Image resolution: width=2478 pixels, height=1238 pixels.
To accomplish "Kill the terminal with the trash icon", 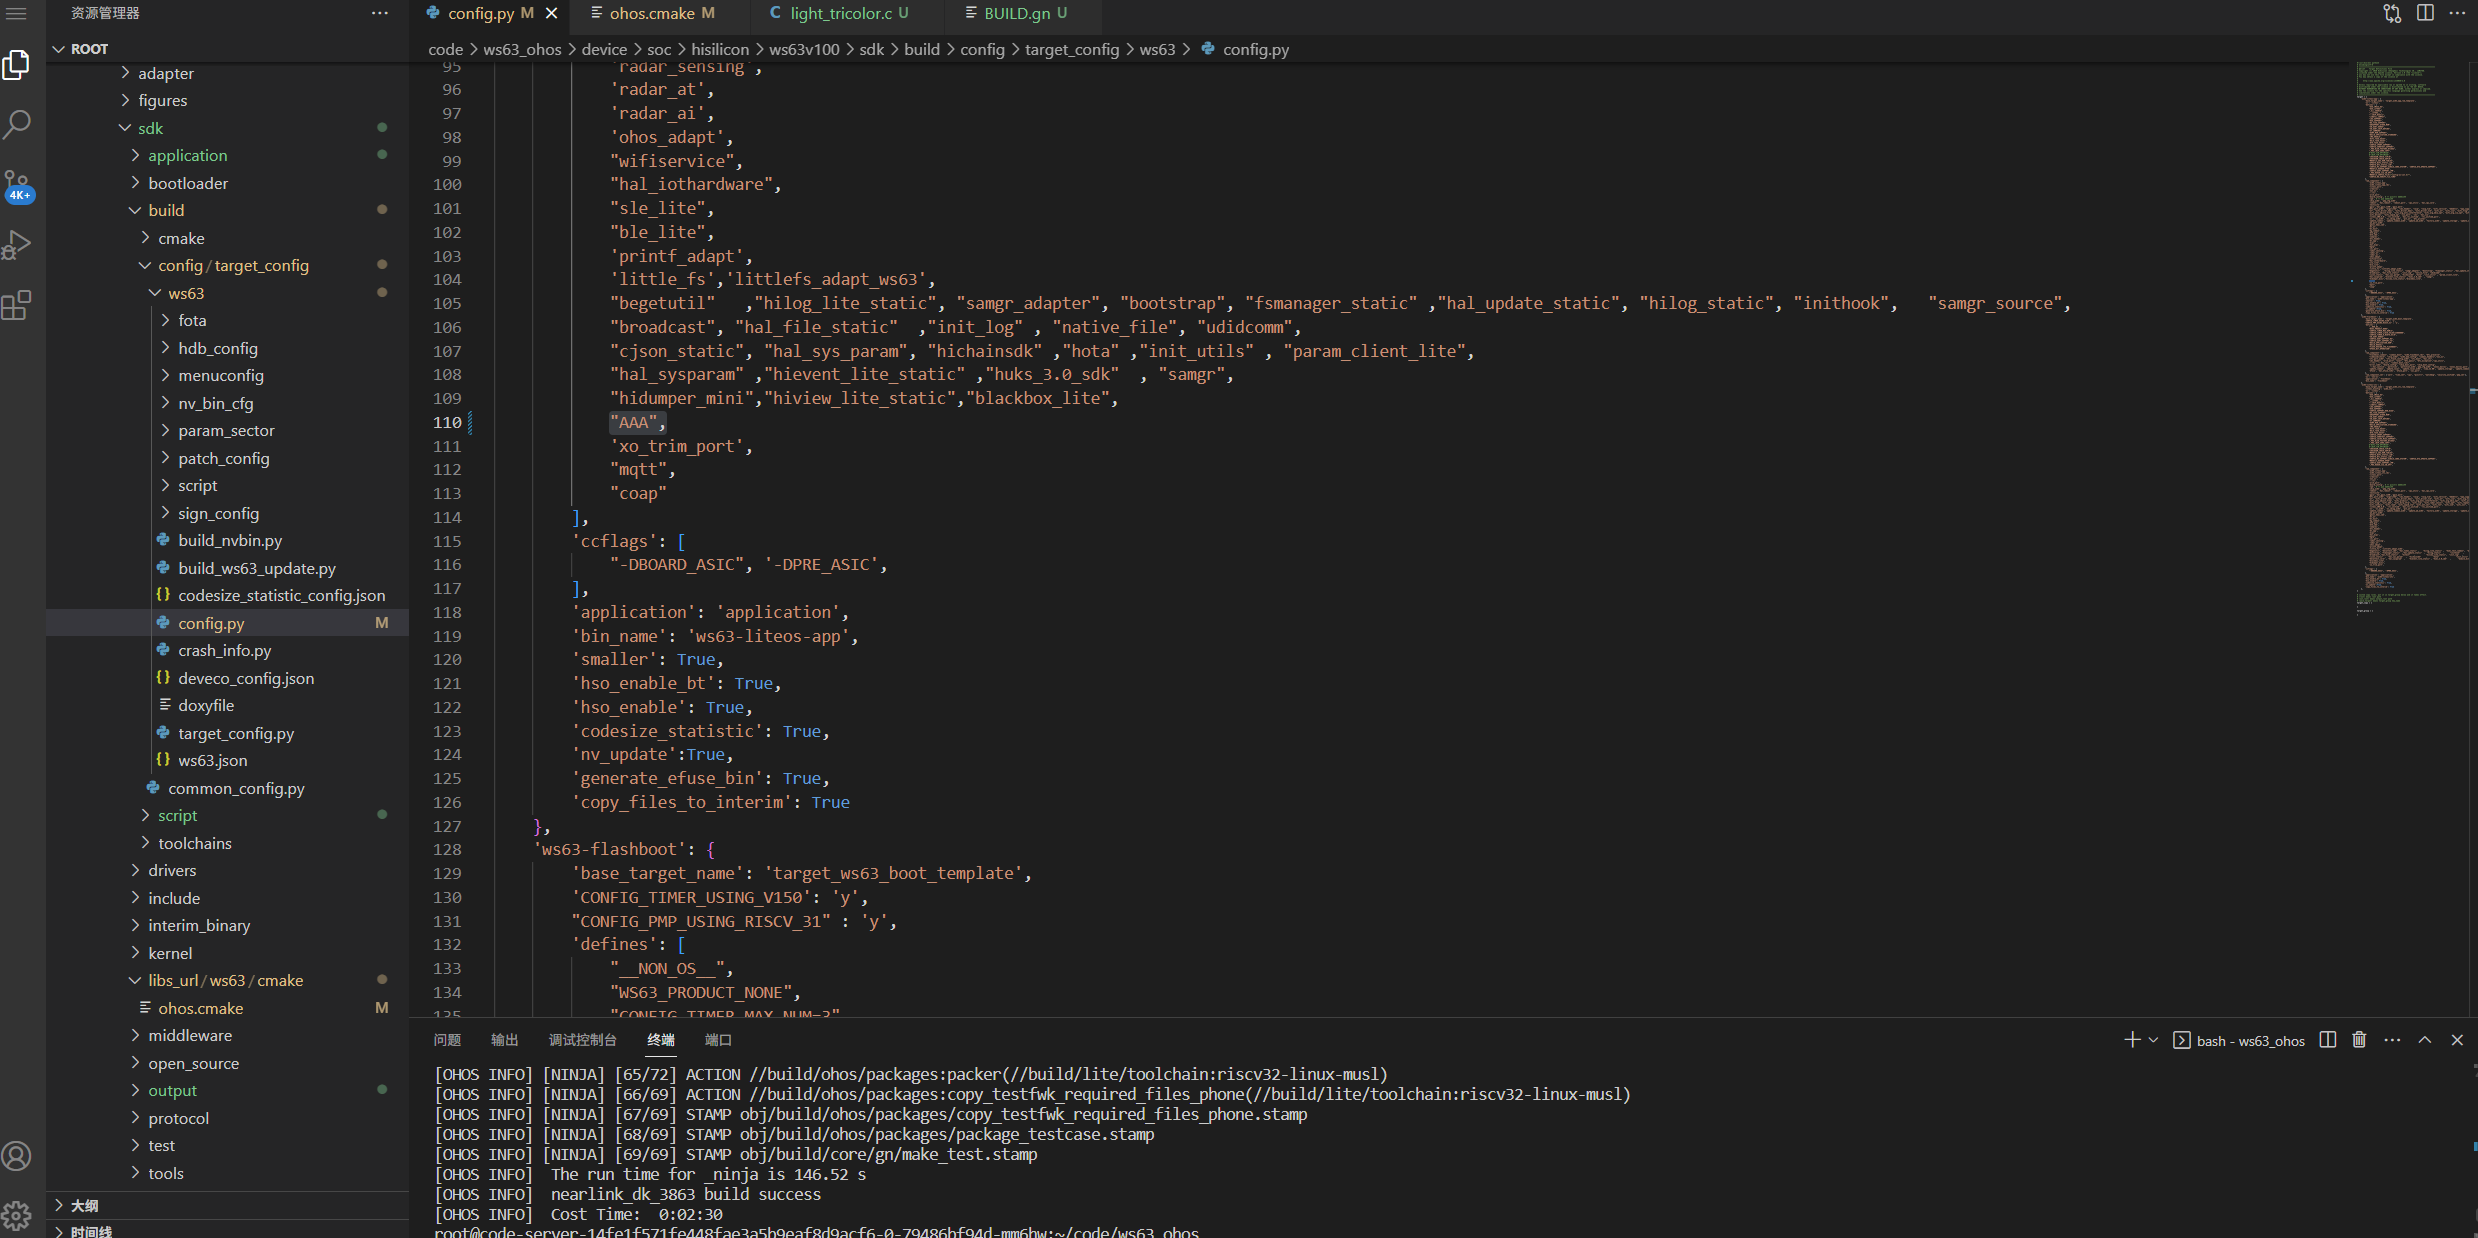I will pos(2358,1040).
